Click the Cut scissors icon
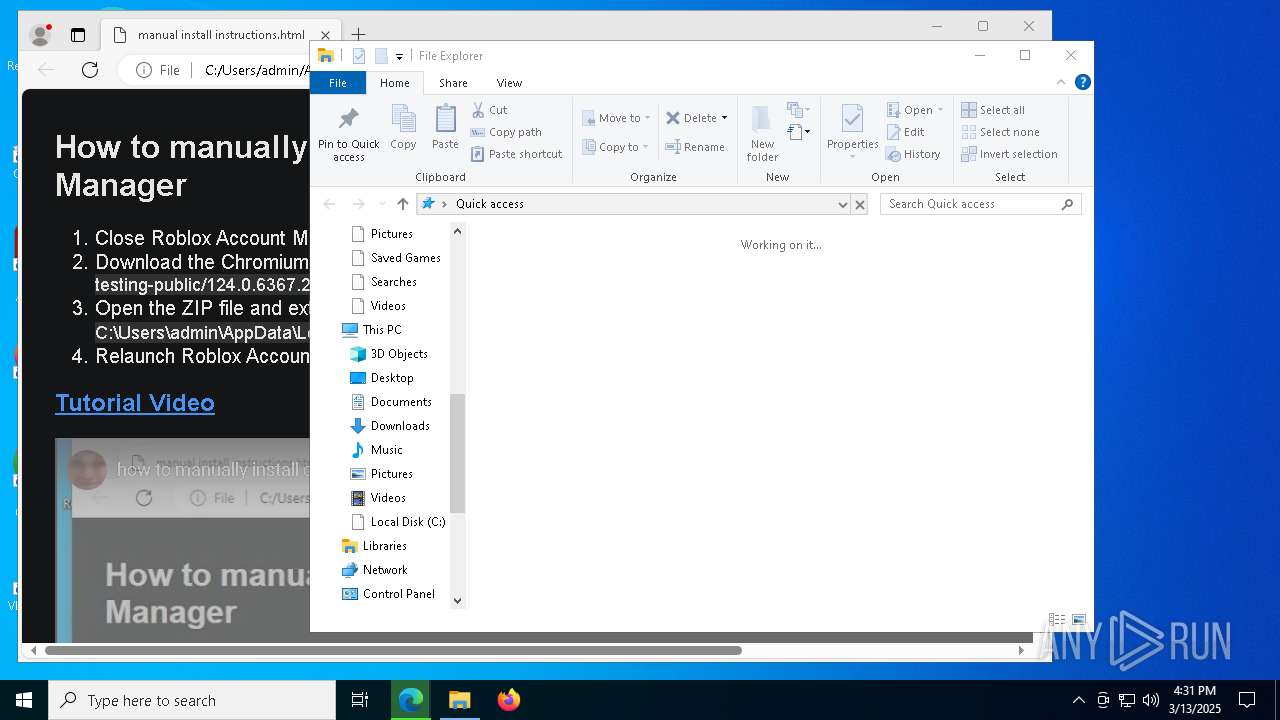This screenshot has width=1280, height=720. click(x=478, y=110)
